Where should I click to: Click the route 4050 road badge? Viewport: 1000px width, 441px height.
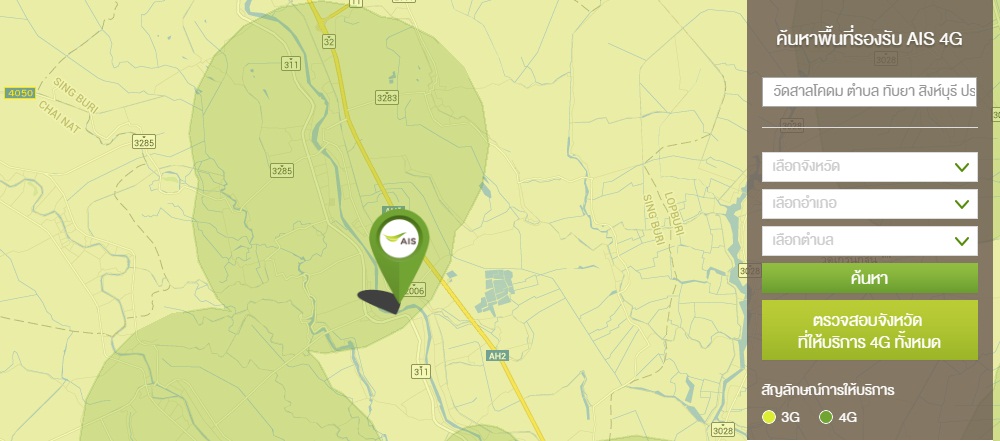(19, 93)
